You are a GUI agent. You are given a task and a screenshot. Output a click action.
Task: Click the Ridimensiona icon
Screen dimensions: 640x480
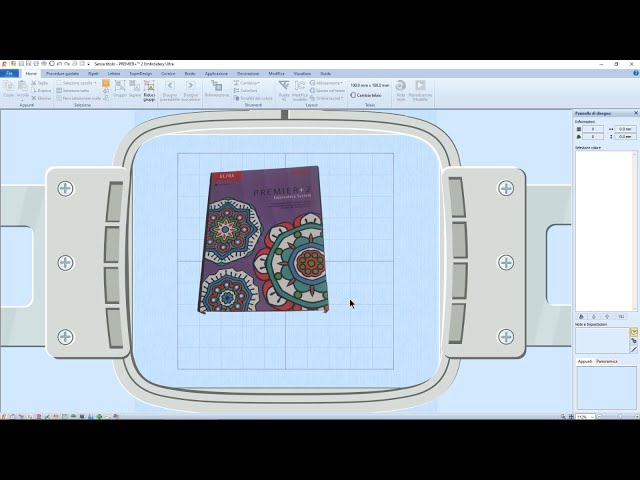[x=217, y=89]
